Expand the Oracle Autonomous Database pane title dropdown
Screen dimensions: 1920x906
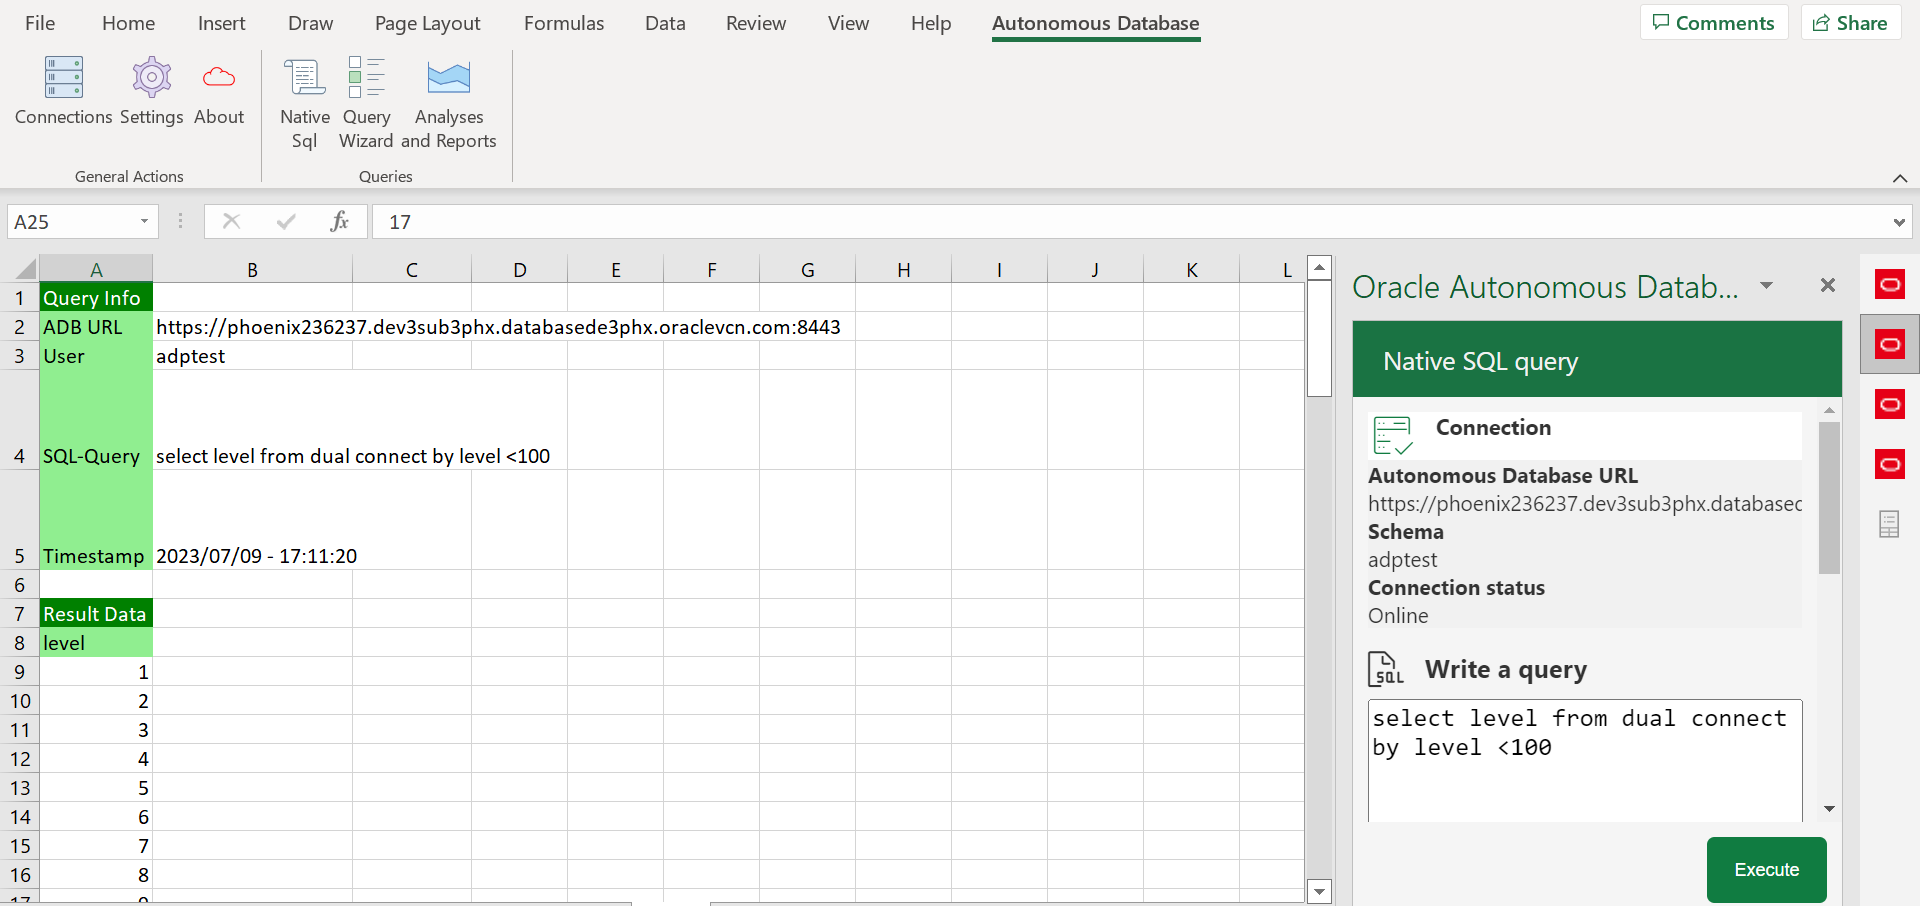(1766, 287)
